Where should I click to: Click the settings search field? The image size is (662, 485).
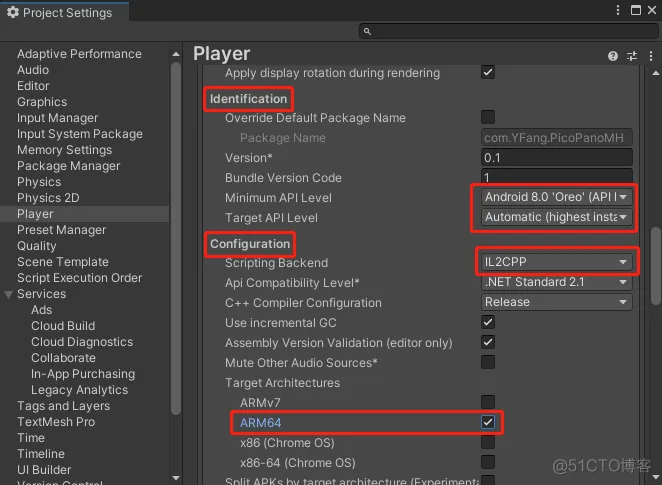[508, 31]
